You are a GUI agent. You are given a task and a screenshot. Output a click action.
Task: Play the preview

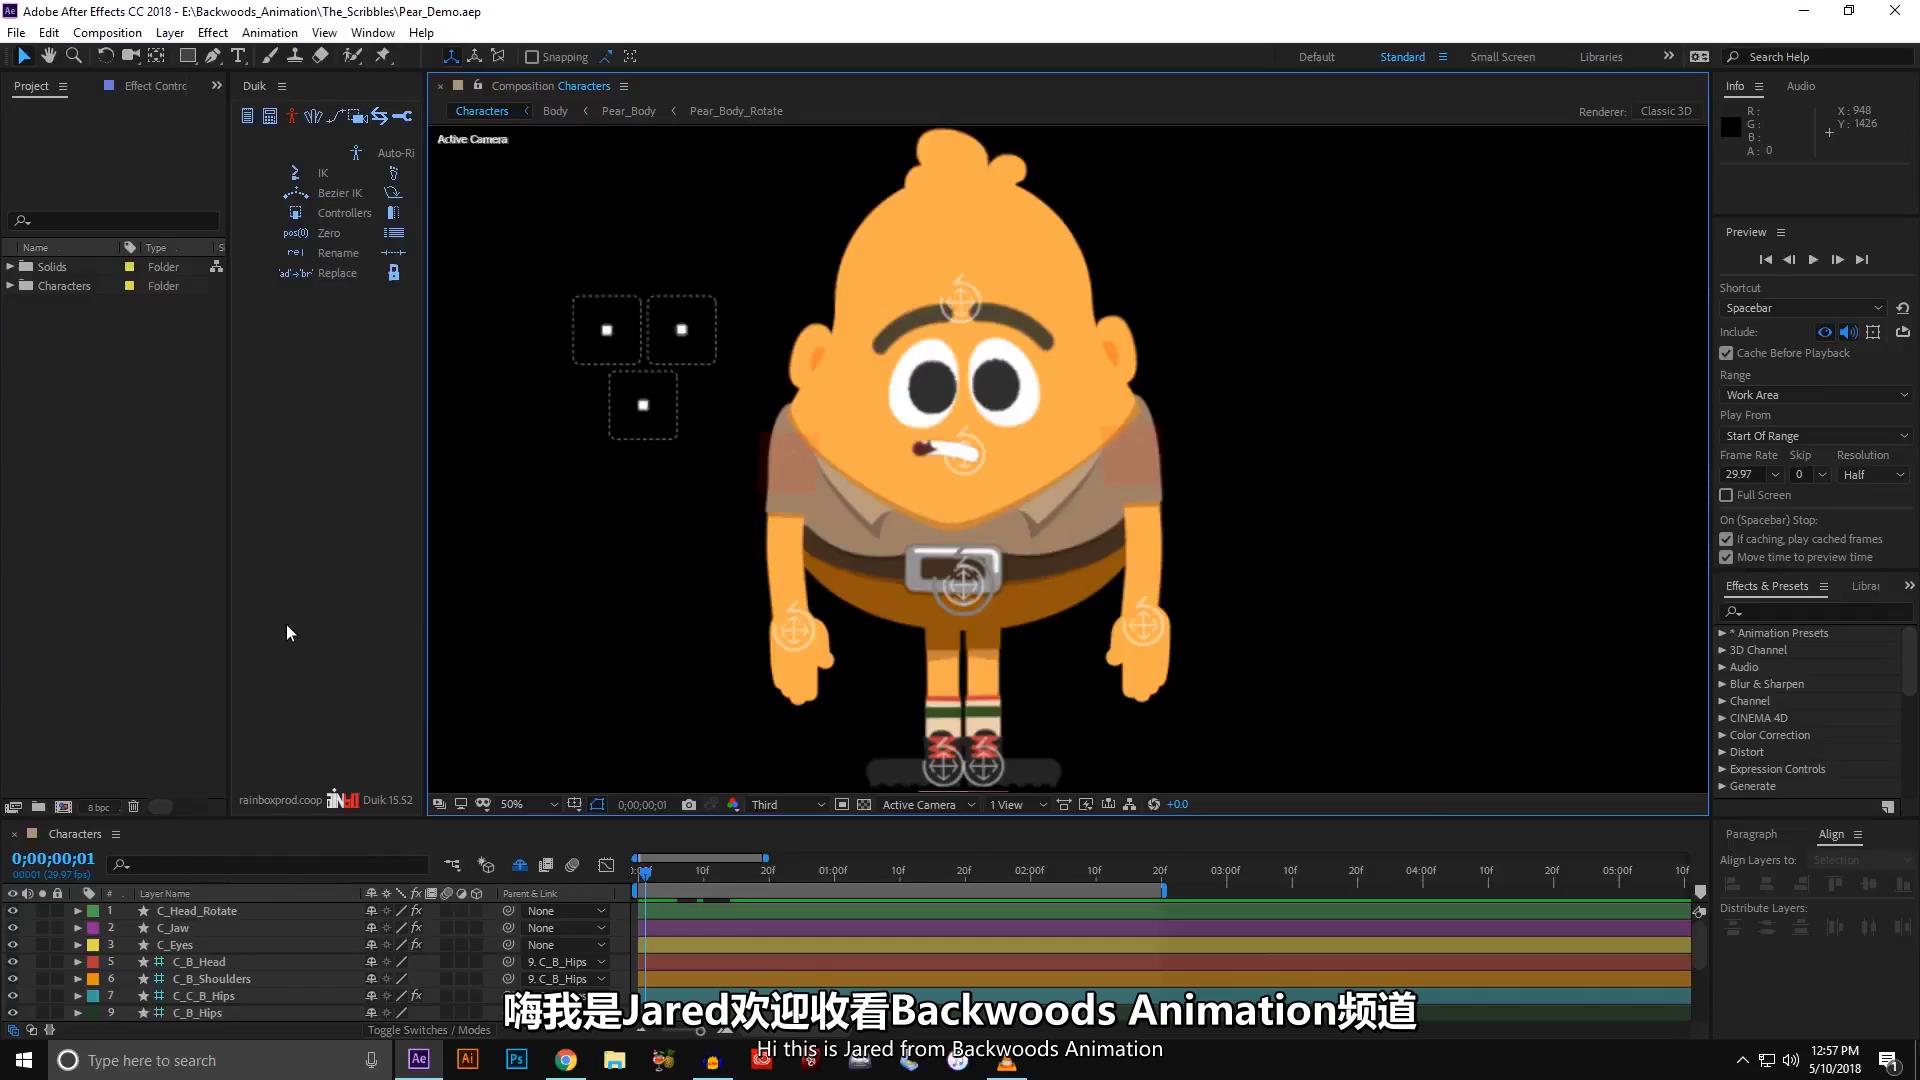point(1813,259)
